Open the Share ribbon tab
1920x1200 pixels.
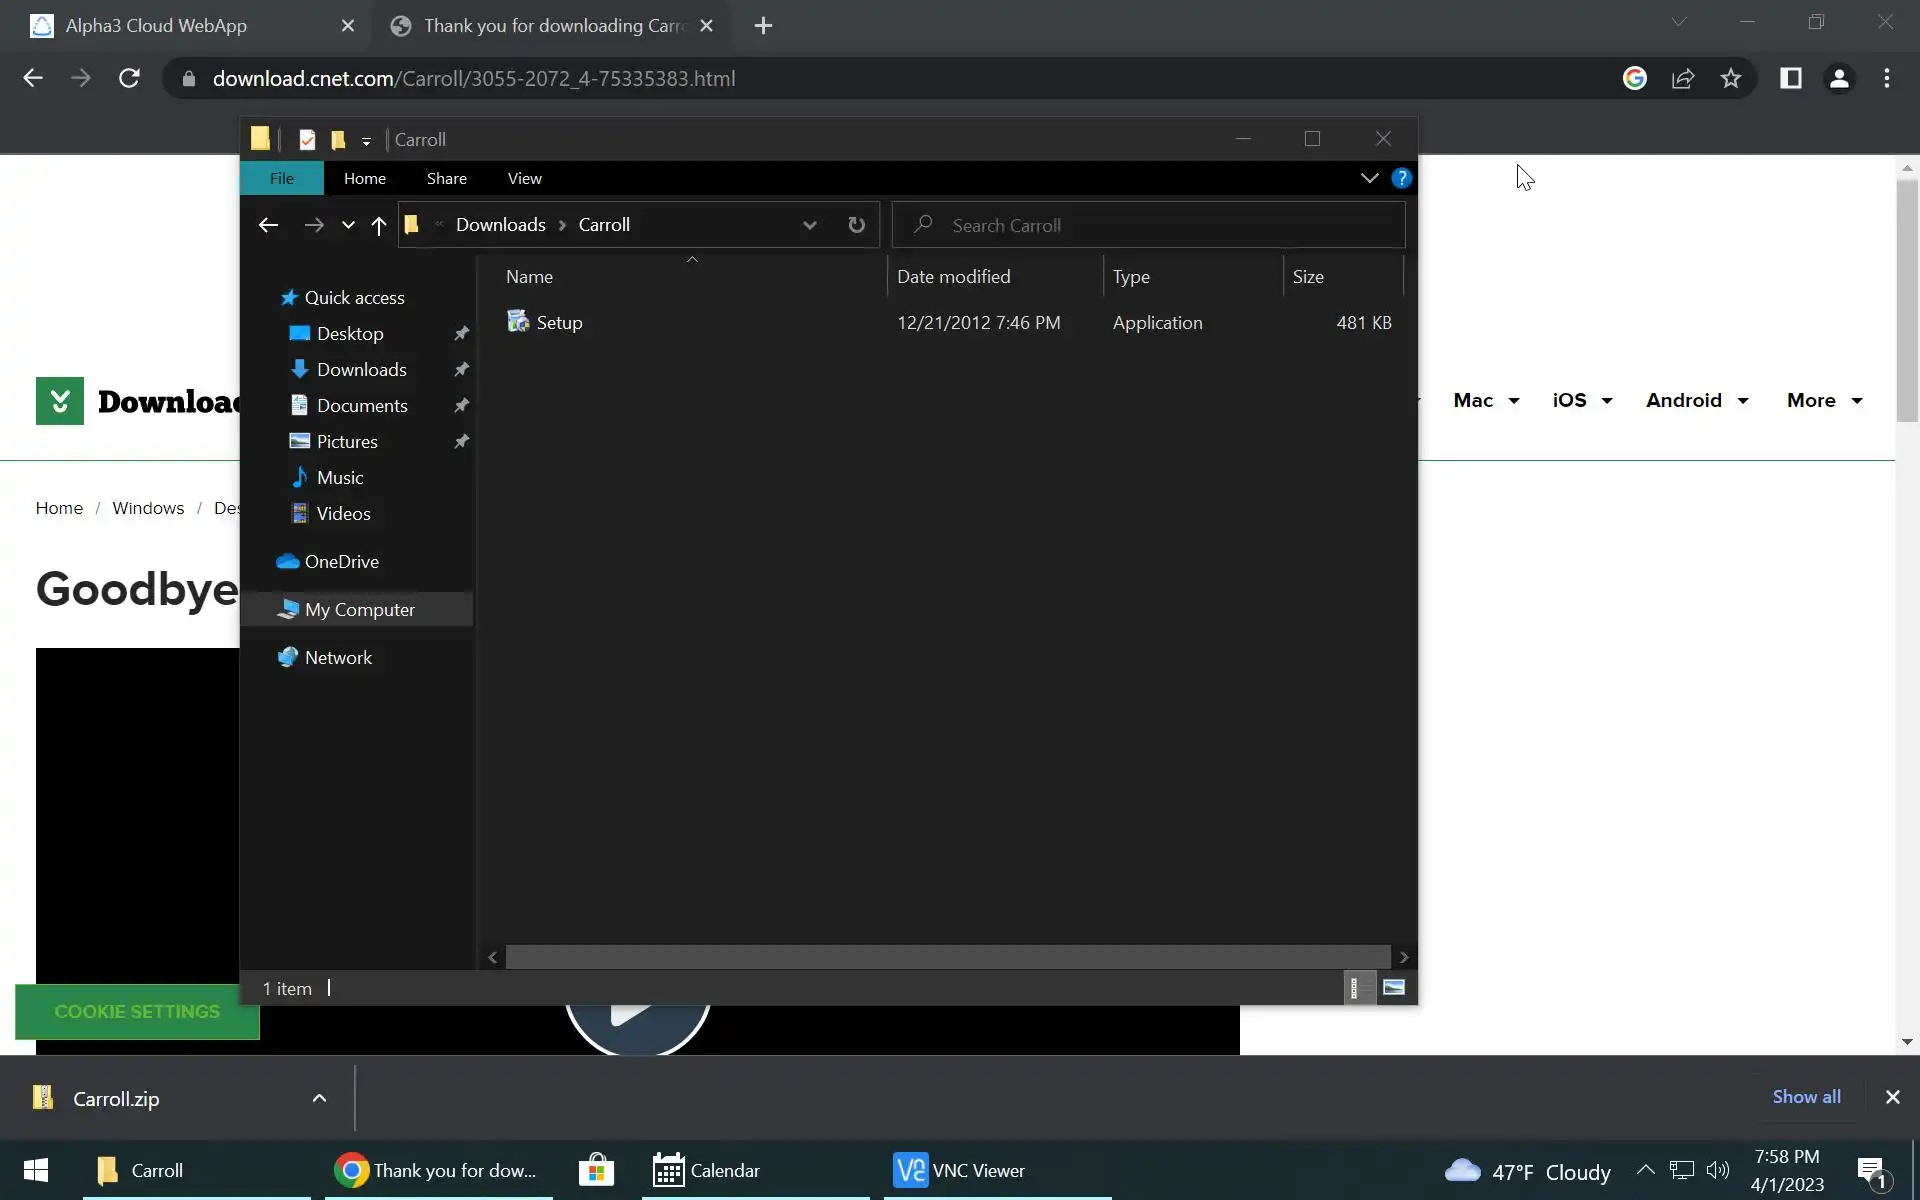(x=446, y=178)
